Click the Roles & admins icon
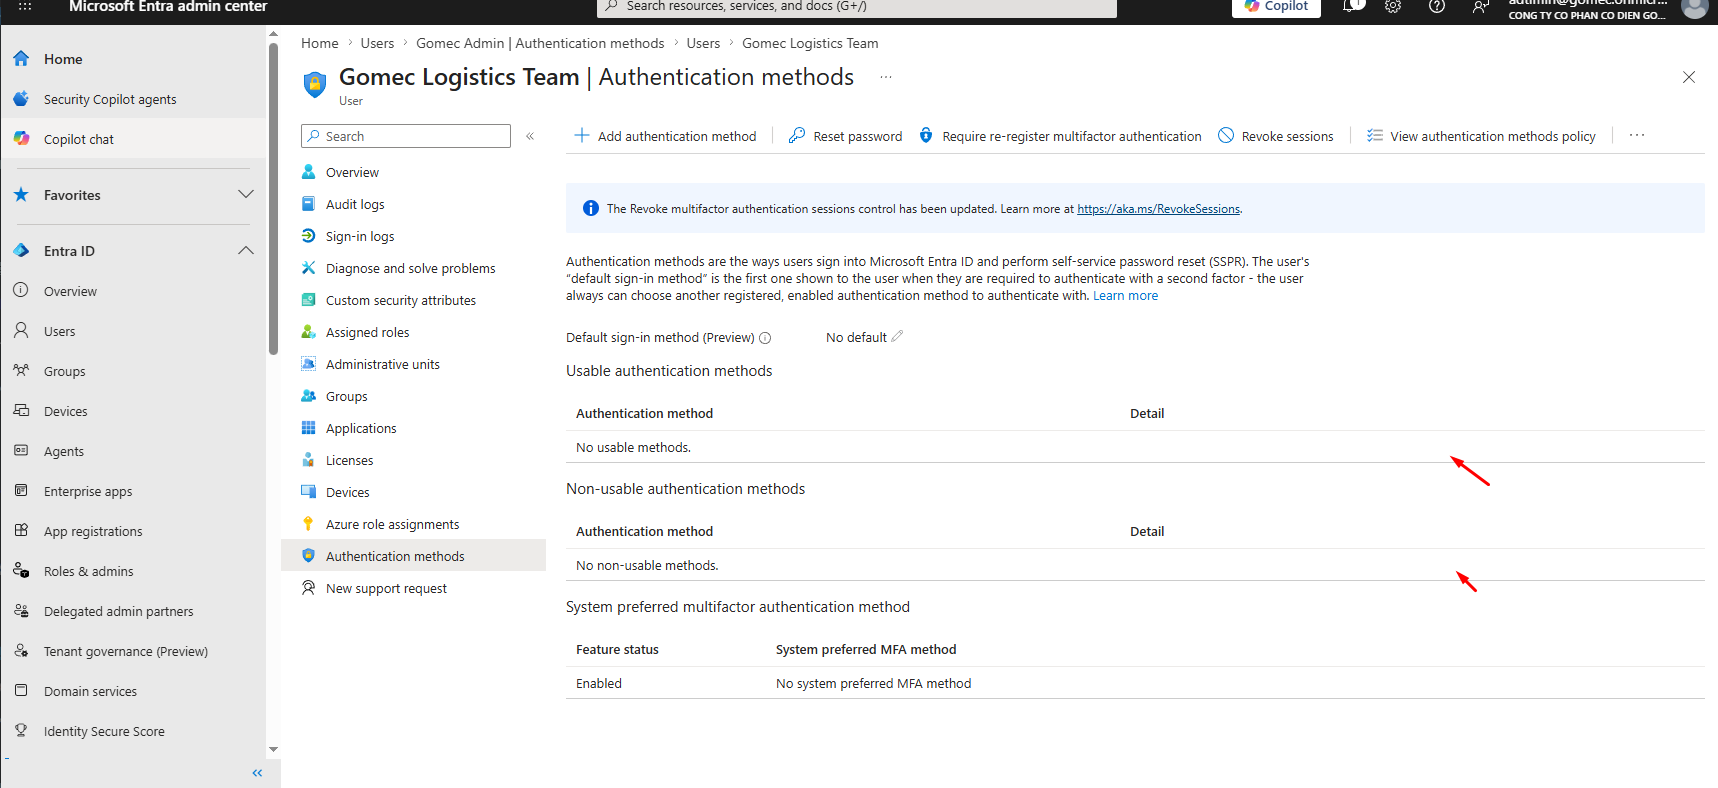This screenshot has width=1718, height=788. click(21, 570)
